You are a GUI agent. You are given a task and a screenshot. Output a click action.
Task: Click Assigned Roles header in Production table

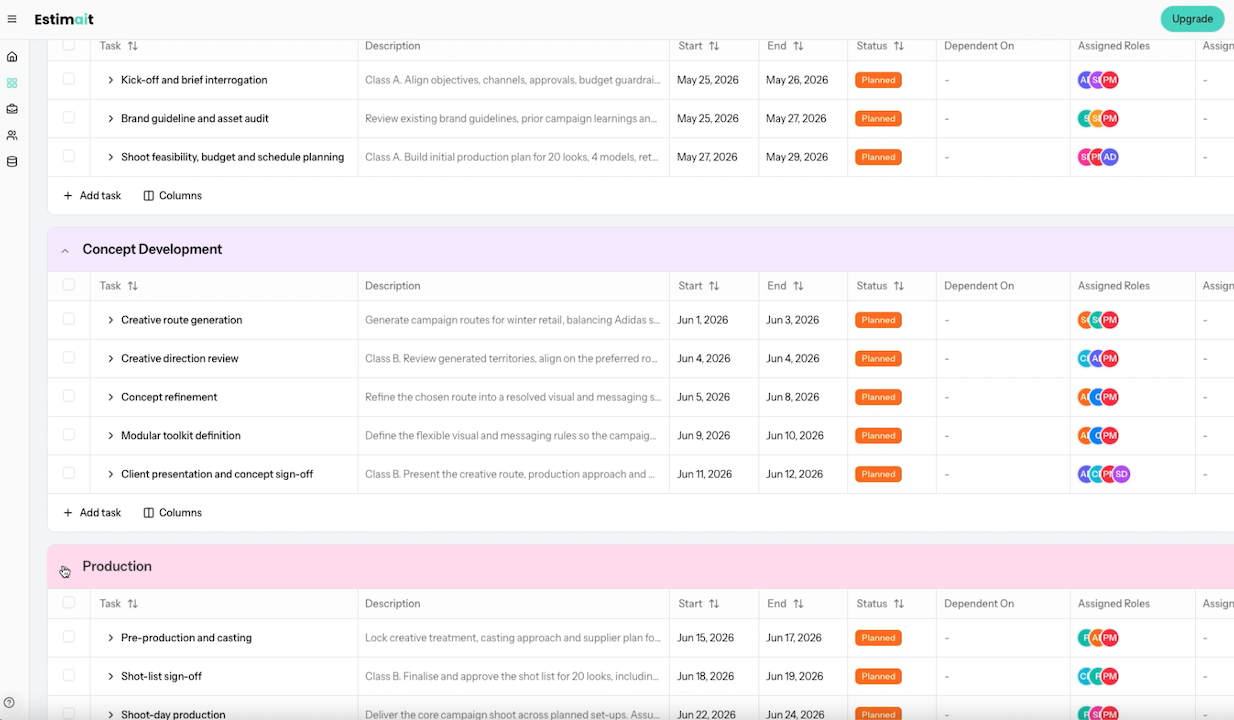[x=1113, y=604]
